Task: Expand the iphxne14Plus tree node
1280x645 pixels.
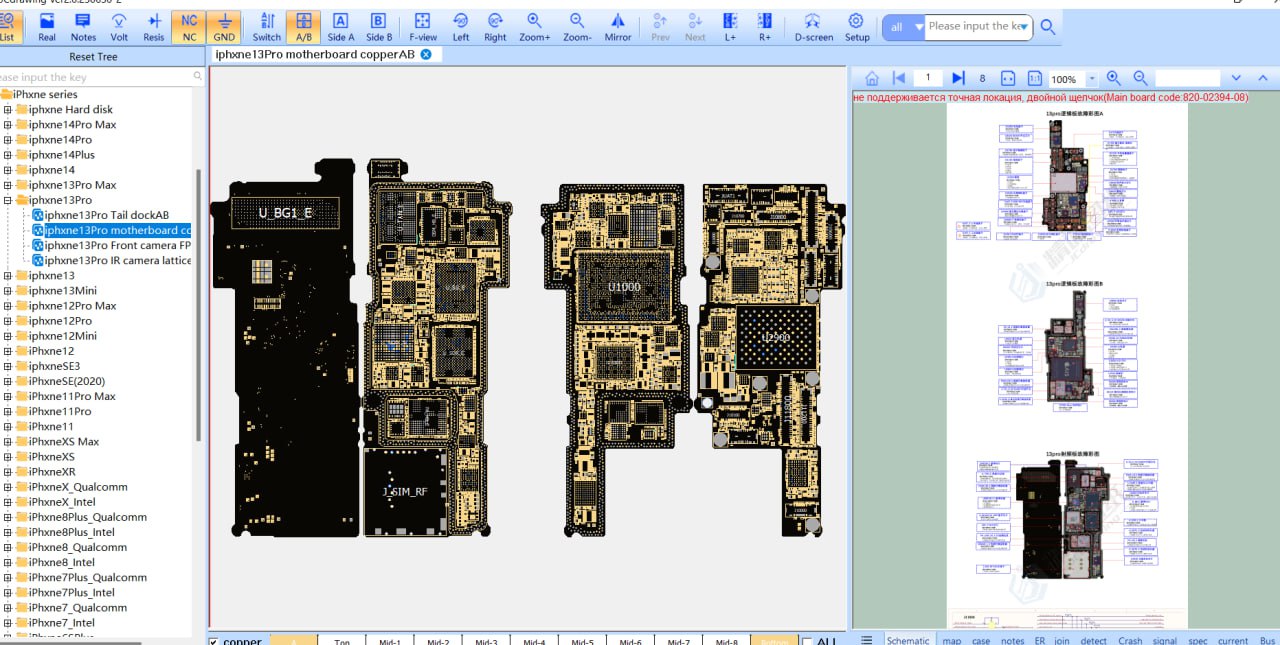Action: 8,155
